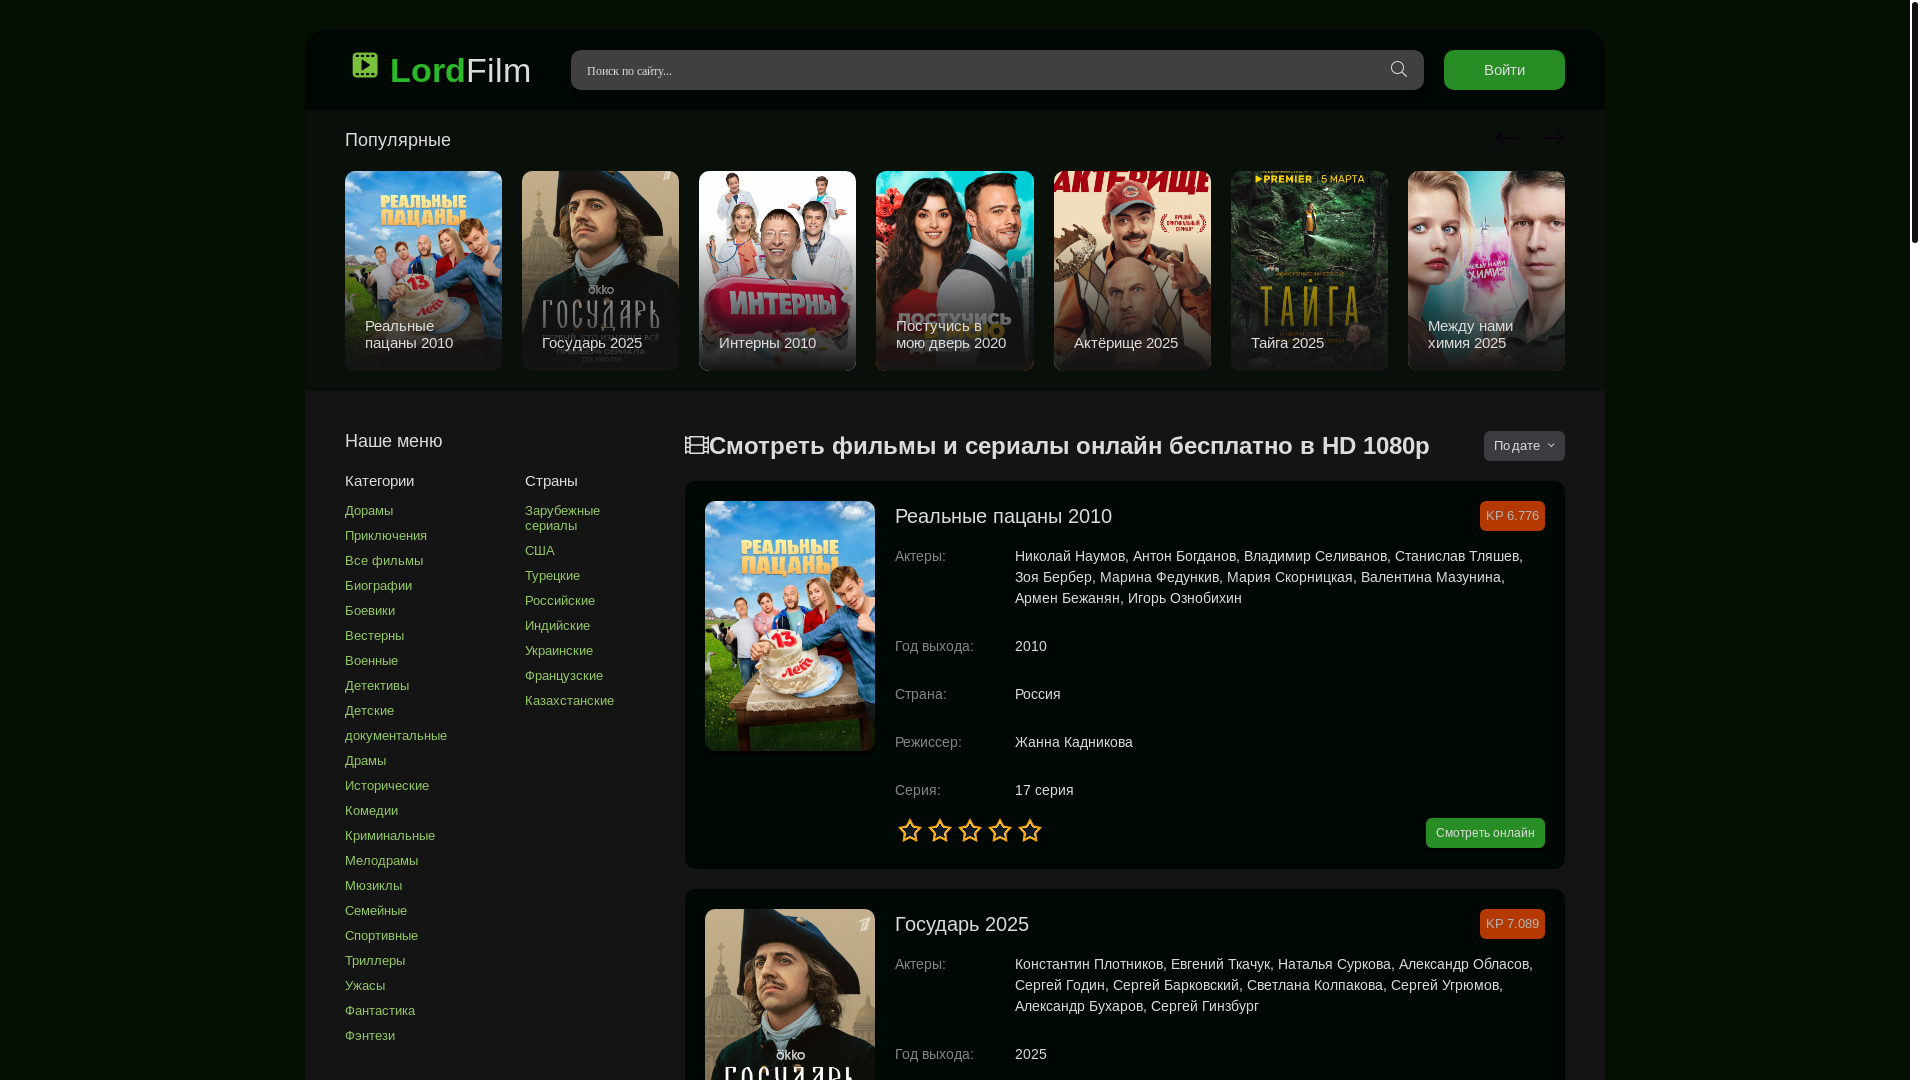Click the Войти login button

[1504, 70]
